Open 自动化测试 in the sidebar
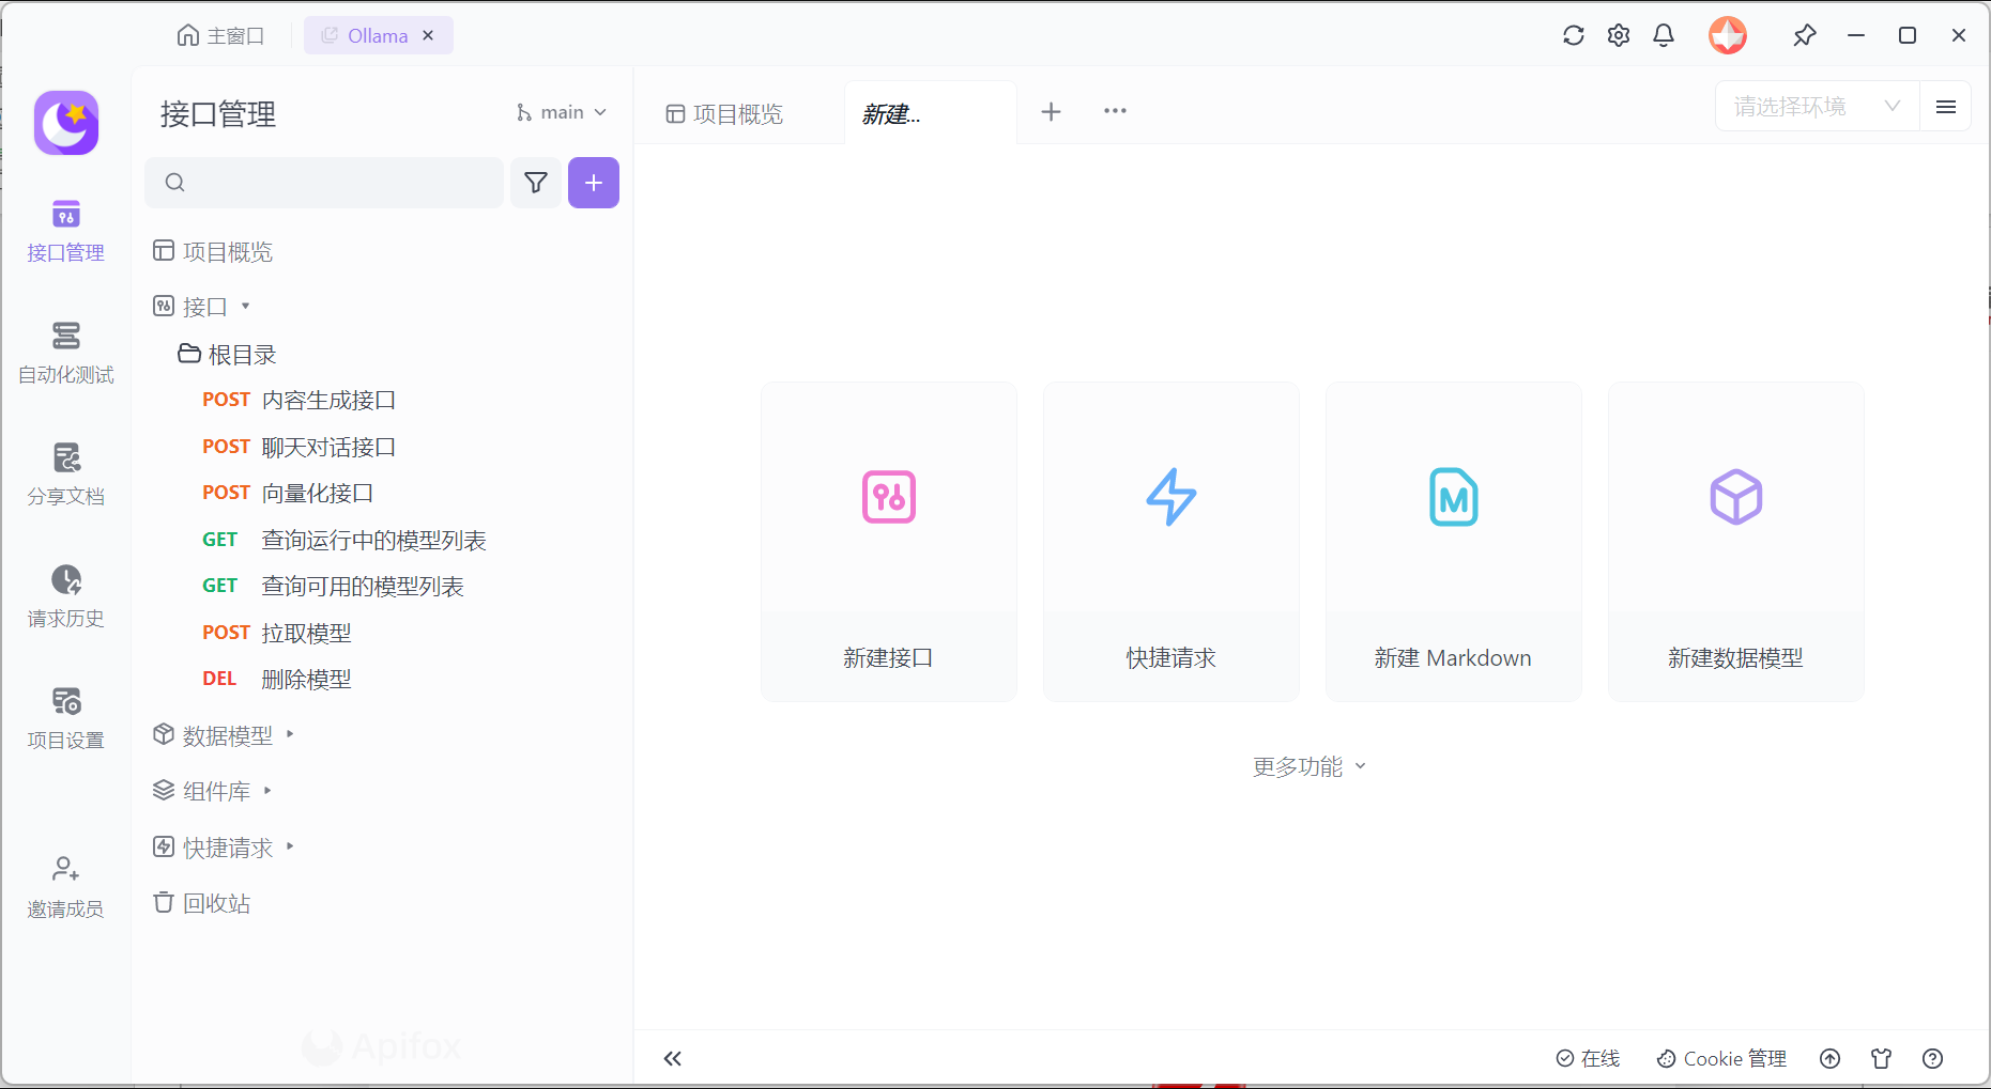This screenshot has width=1991, height=1089. click(x=66, y=353)
